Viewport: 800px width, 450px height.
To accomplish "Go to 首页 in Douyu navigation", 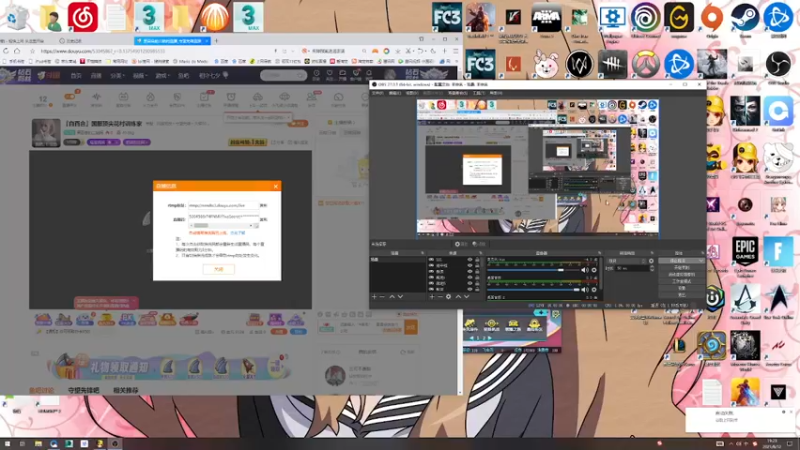I will click(x=76, y=76).
